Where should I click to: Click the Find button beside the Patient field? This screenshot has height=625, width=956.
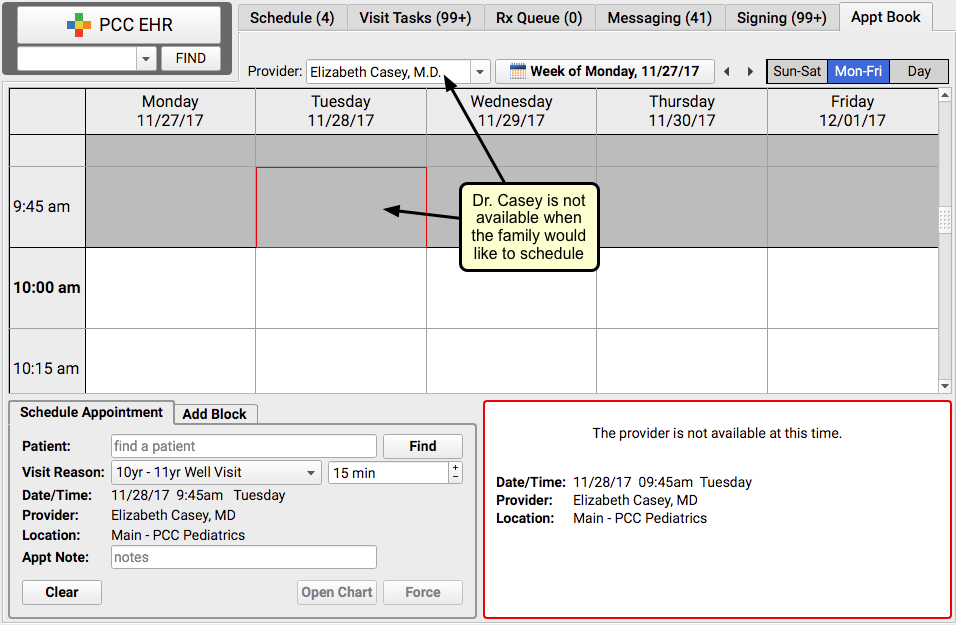423,446
